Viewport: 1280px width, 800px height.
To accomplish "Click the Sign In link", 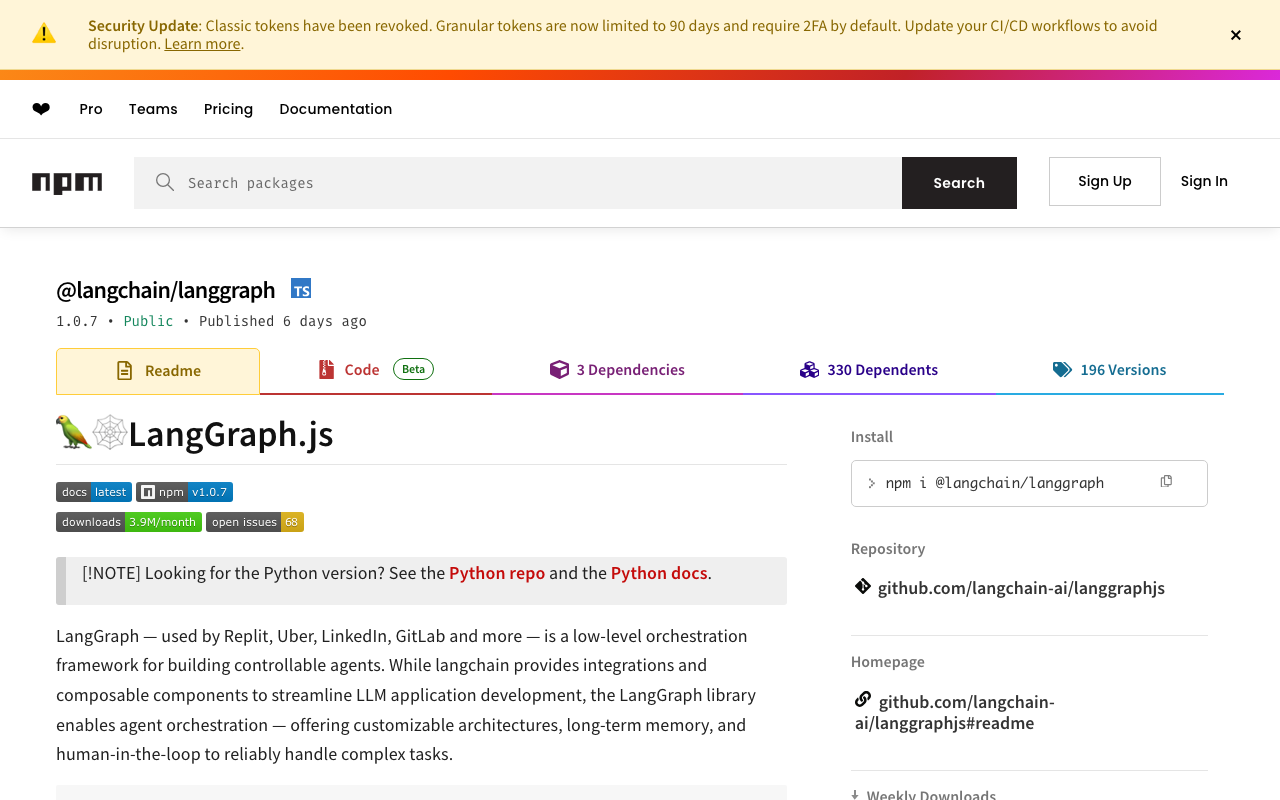I will (x=1204, y=181).
